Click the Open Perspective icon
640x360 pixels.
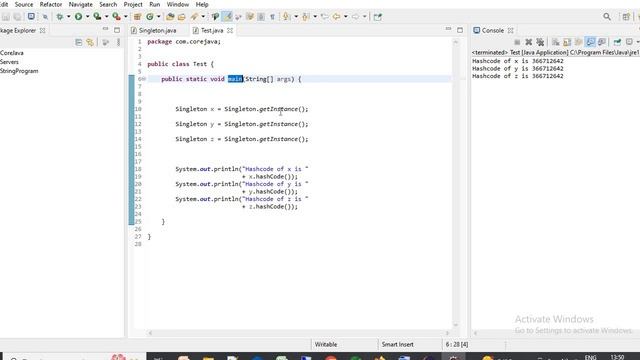(626, 17)
